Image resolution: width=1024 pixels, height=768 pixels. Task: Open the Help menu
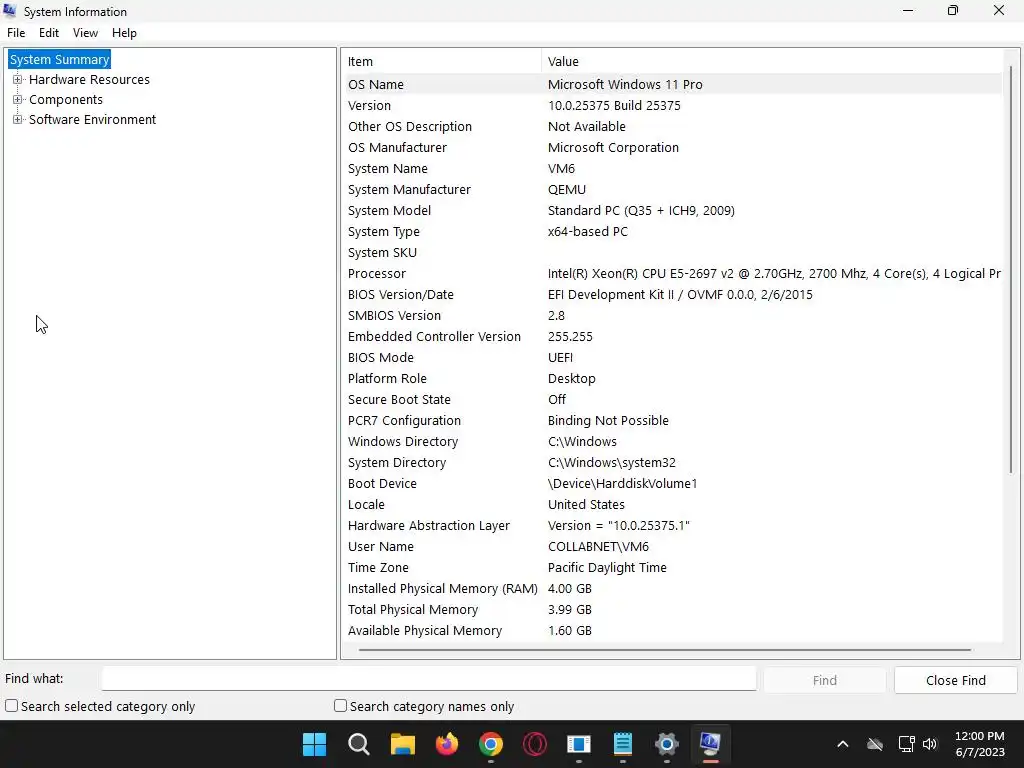(124, 33)
